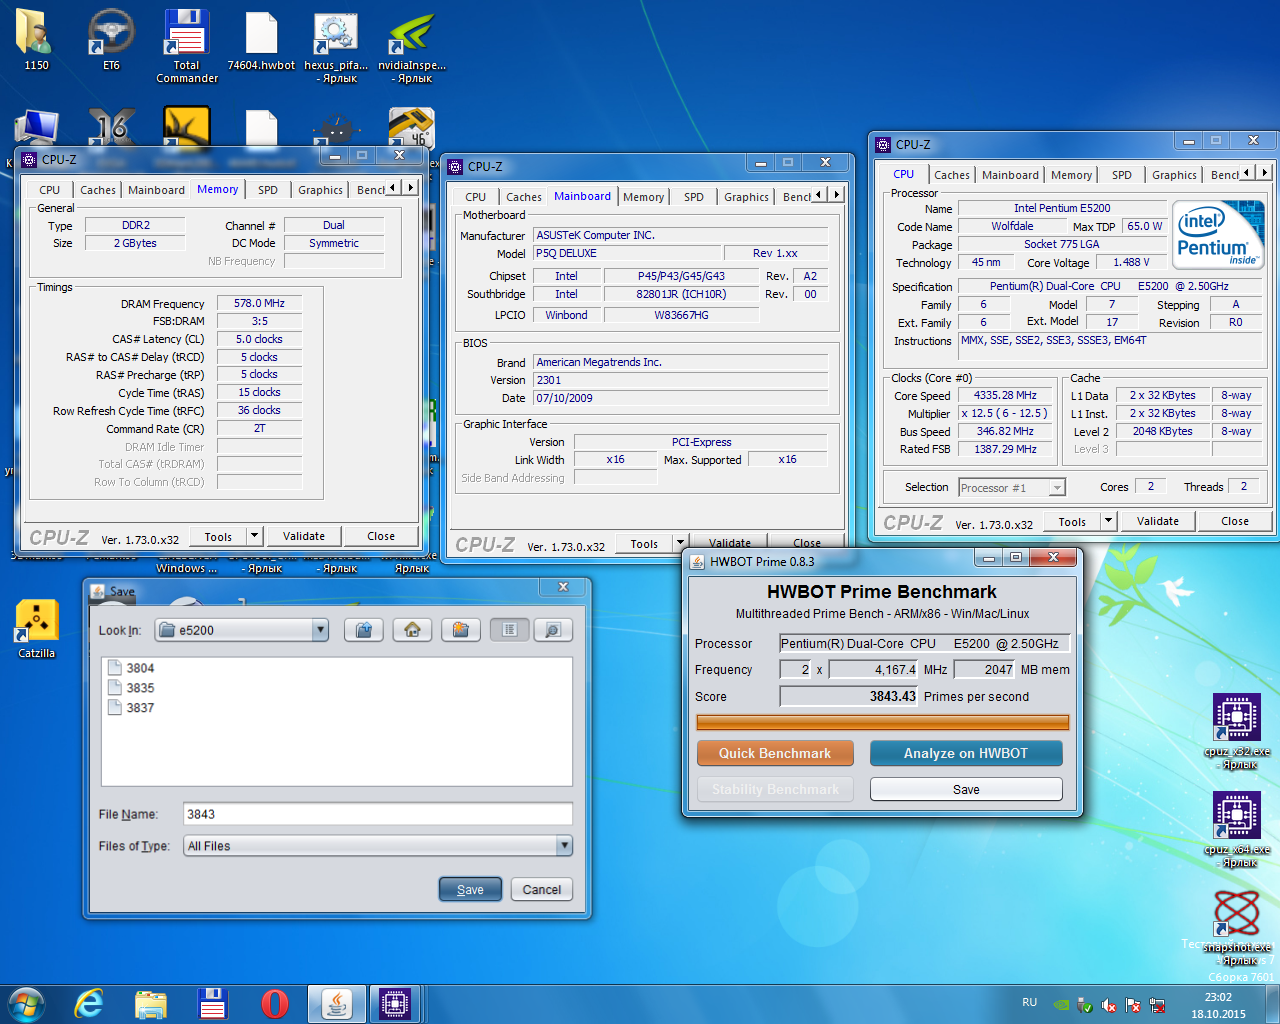This screenshot has height=1024, width=1280.
Task: Open Tools dropdown arrow in Memory CPU-Z window
Action: pos(254,536)
